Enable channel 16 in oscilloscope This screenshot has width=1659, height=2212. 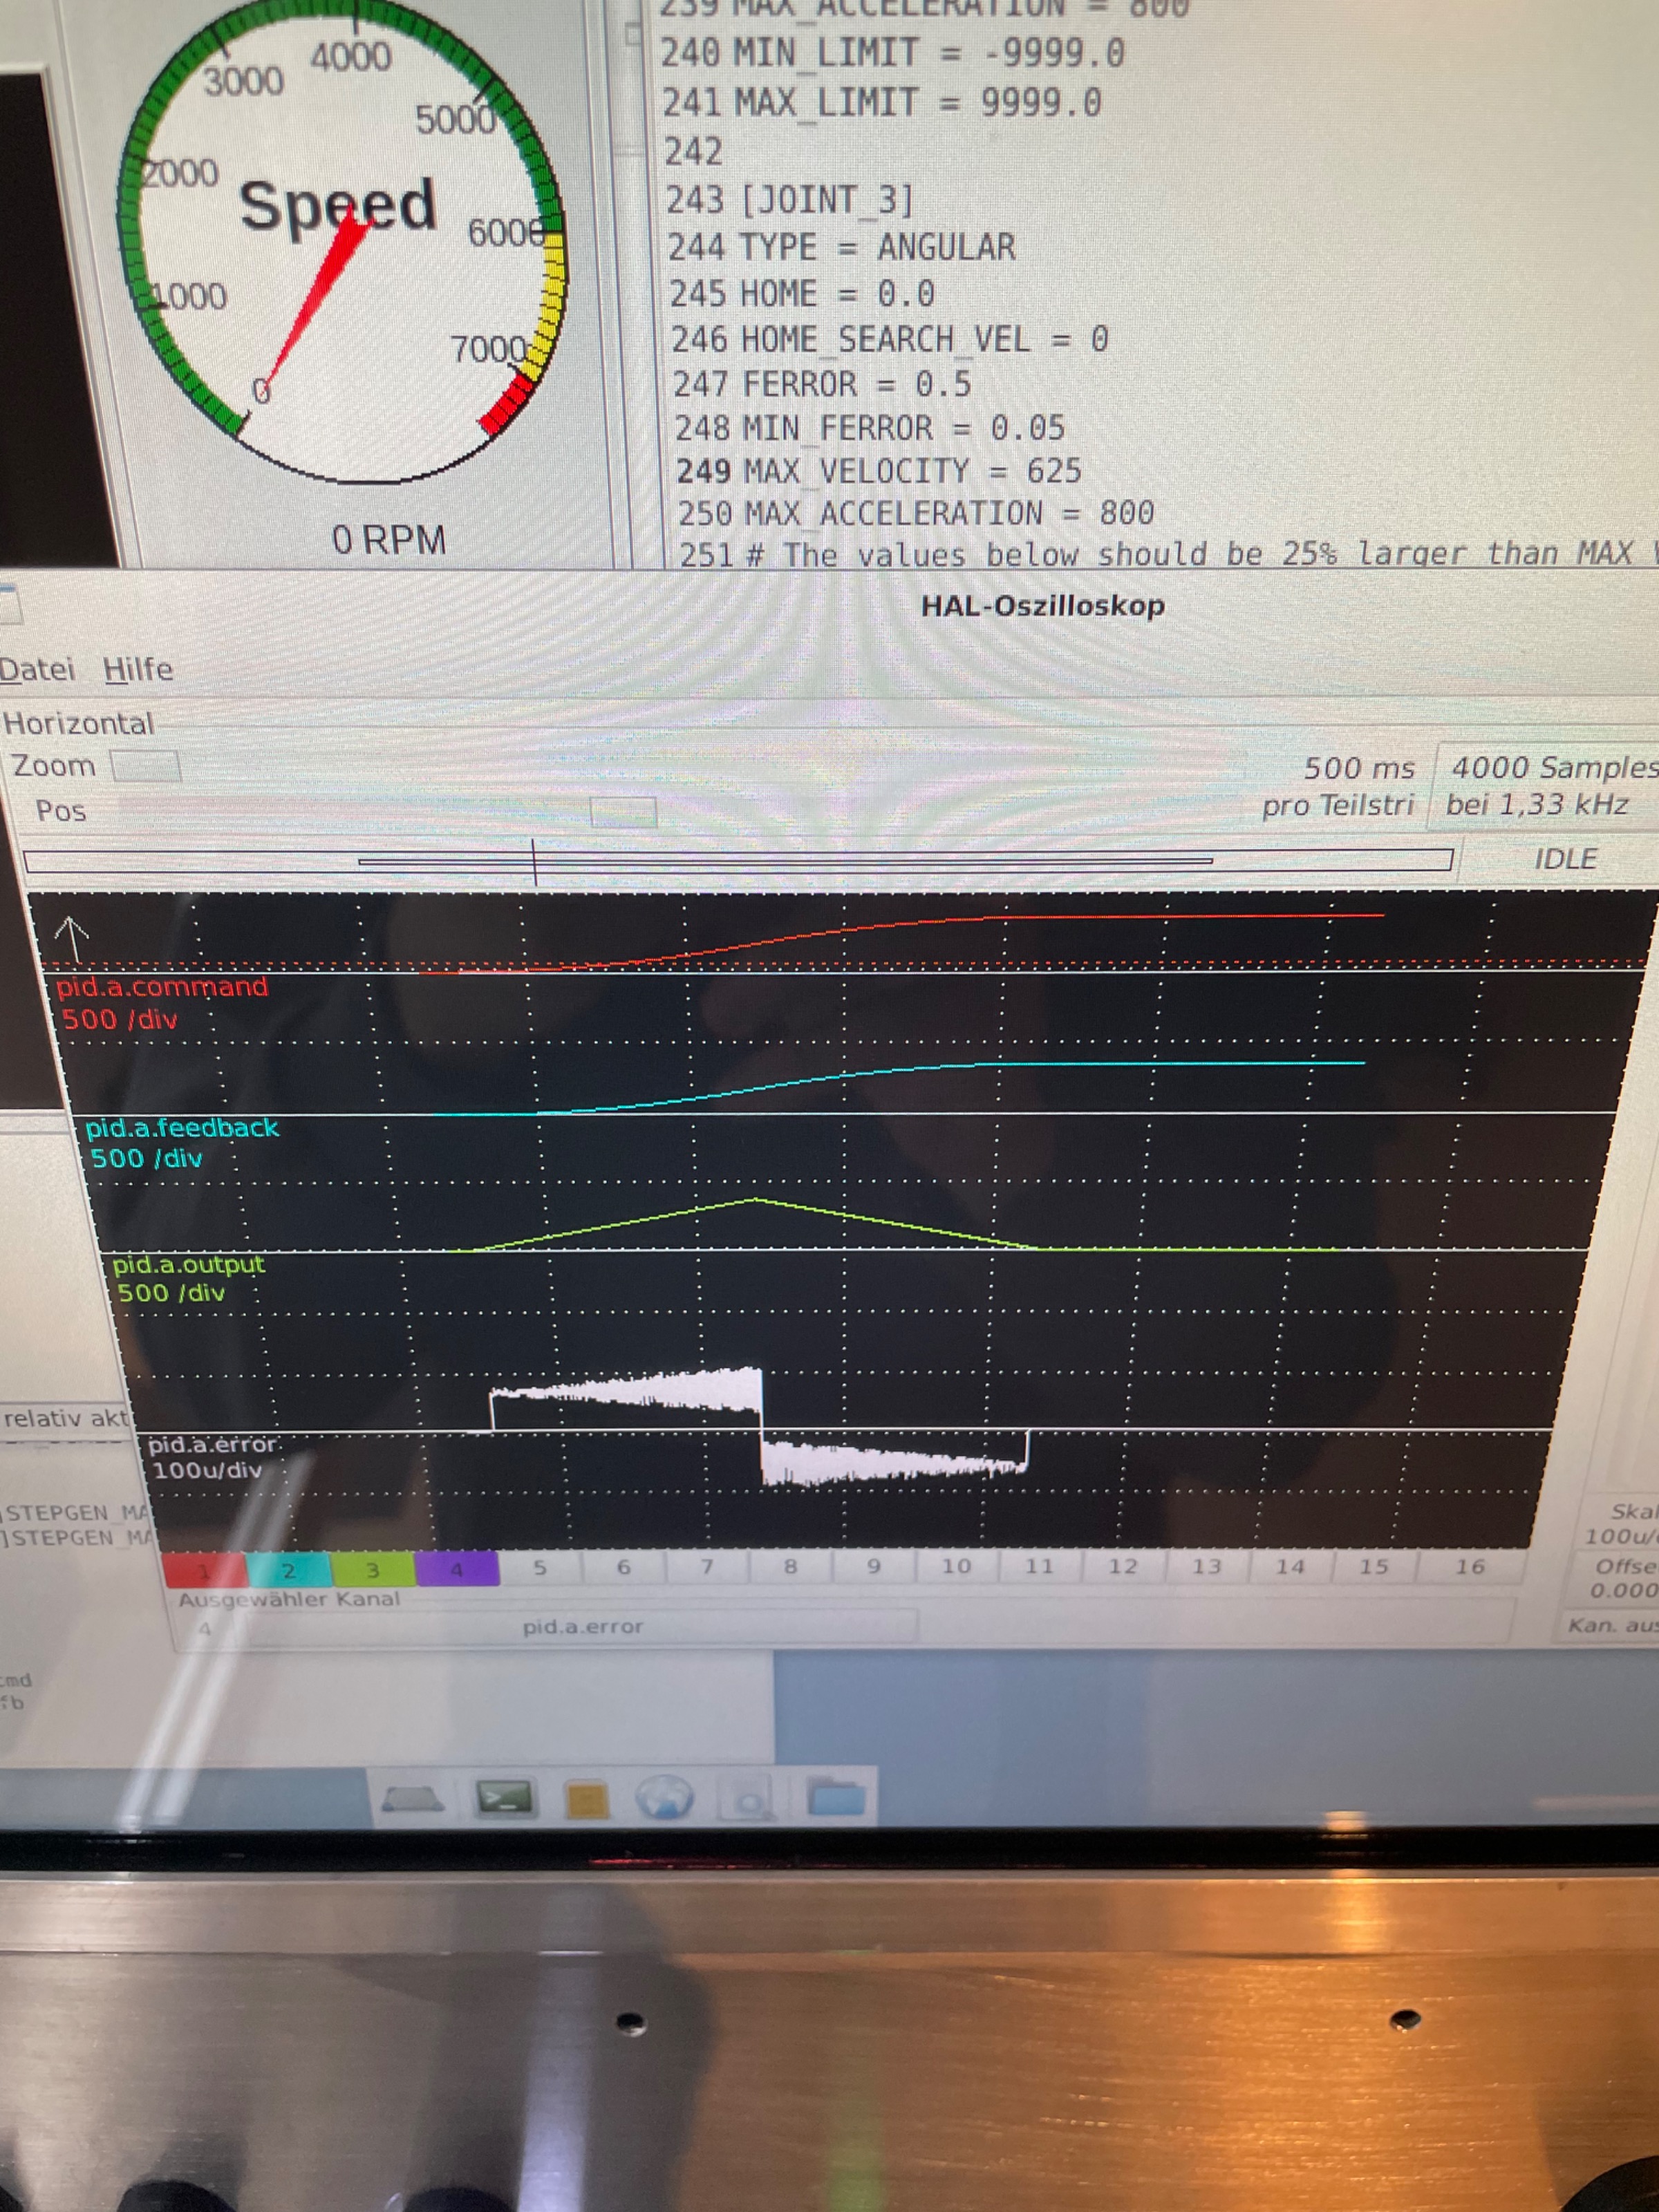click(x=1469, y=1566)
